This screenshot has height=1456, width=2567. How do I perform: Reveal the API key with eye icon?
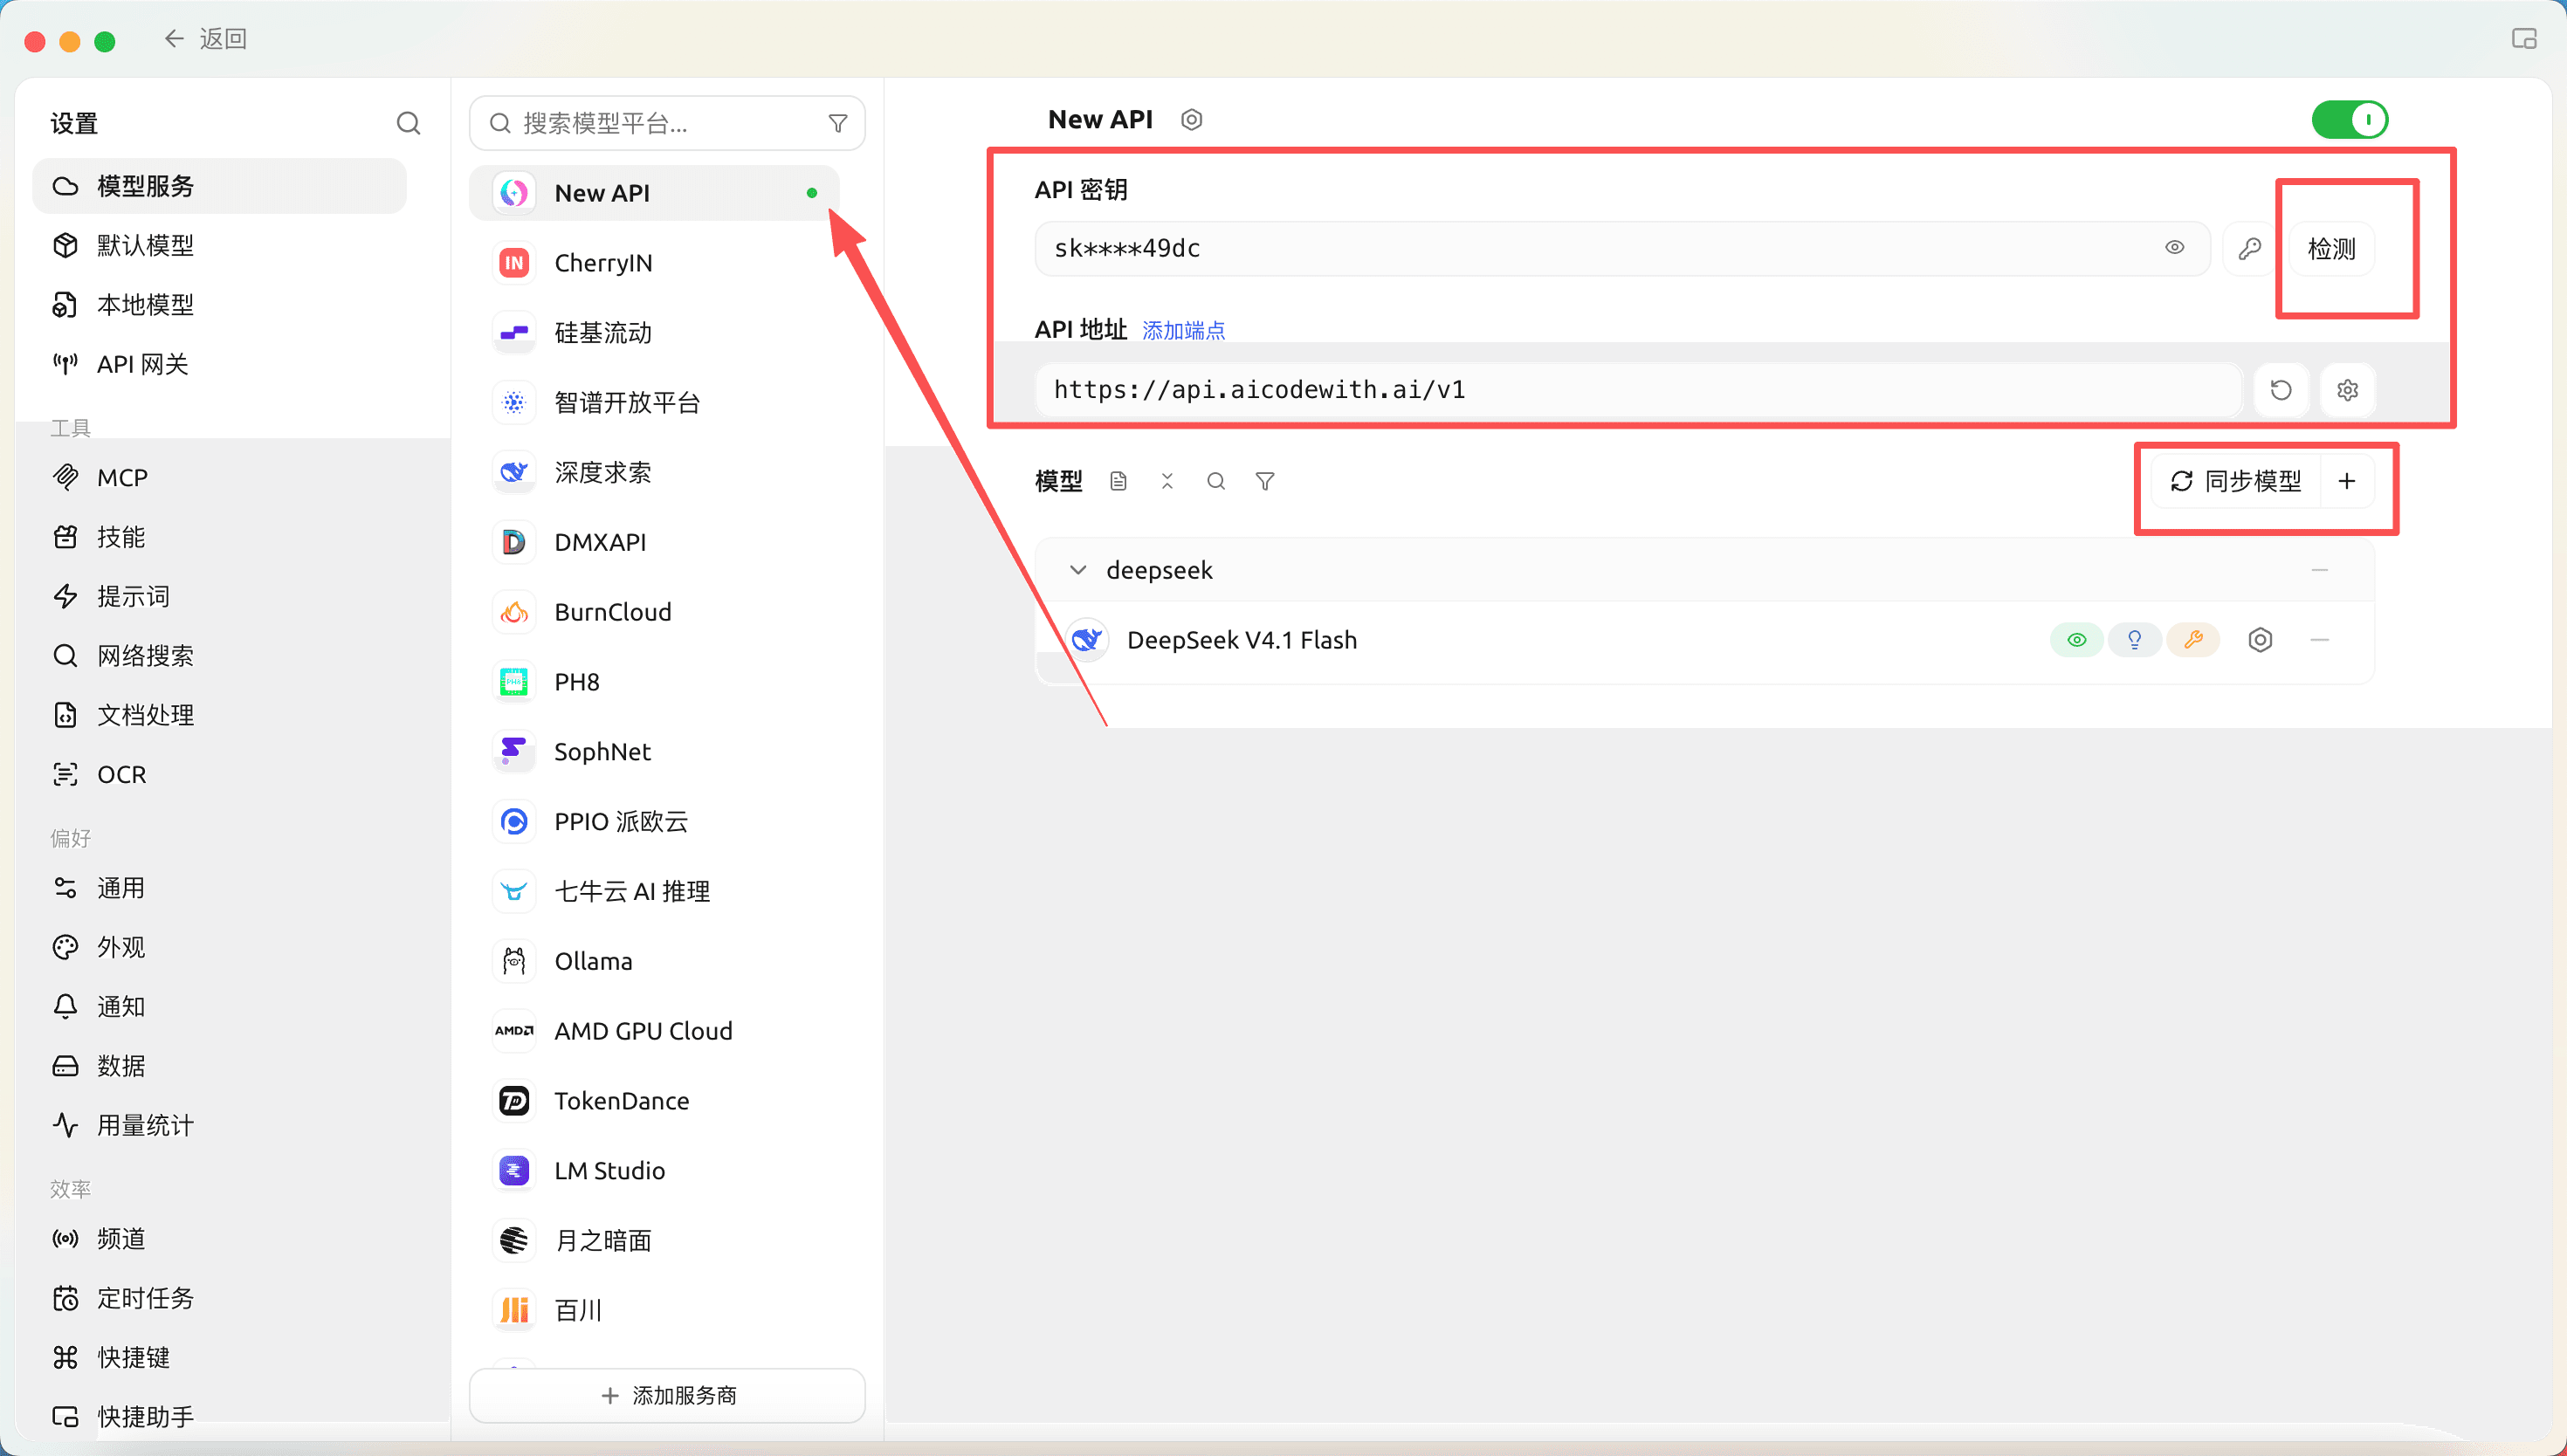(x=2174, y=248)
